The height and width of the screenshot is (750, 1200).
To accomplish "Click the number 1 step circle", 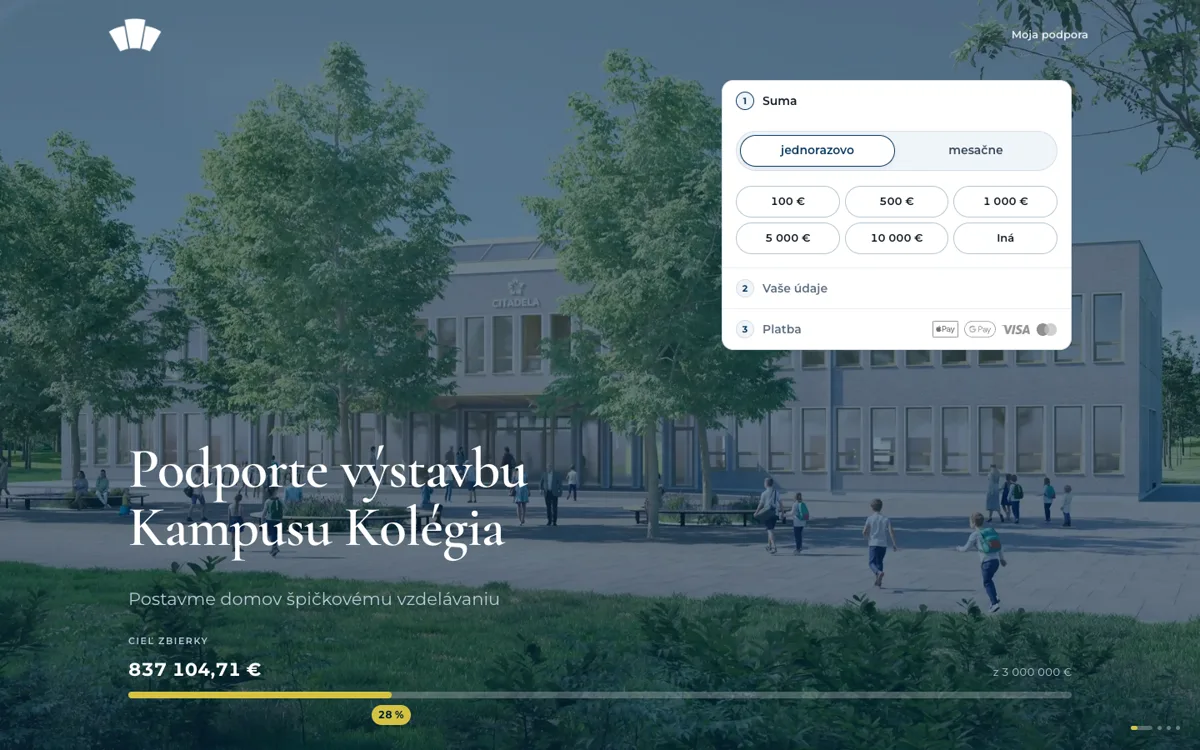I will click(744, 101).
